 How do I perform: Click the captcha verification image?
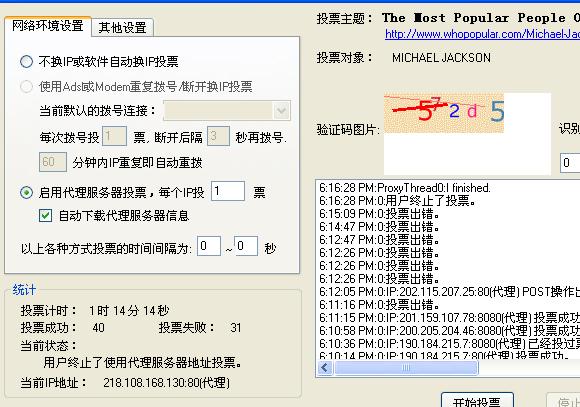click(444, 113)
